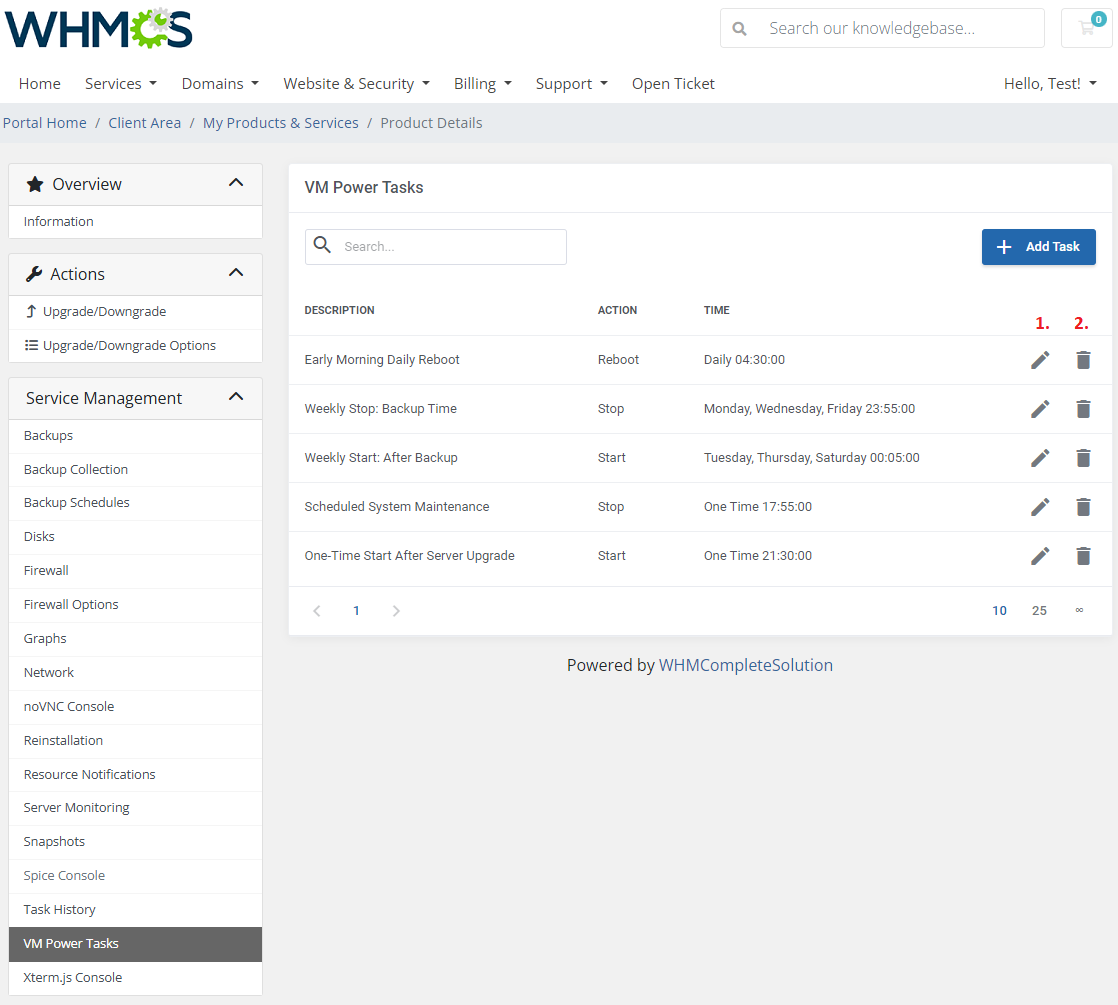
Task: Open the Support dropdown menu
Action: click(x=571, y=83)
